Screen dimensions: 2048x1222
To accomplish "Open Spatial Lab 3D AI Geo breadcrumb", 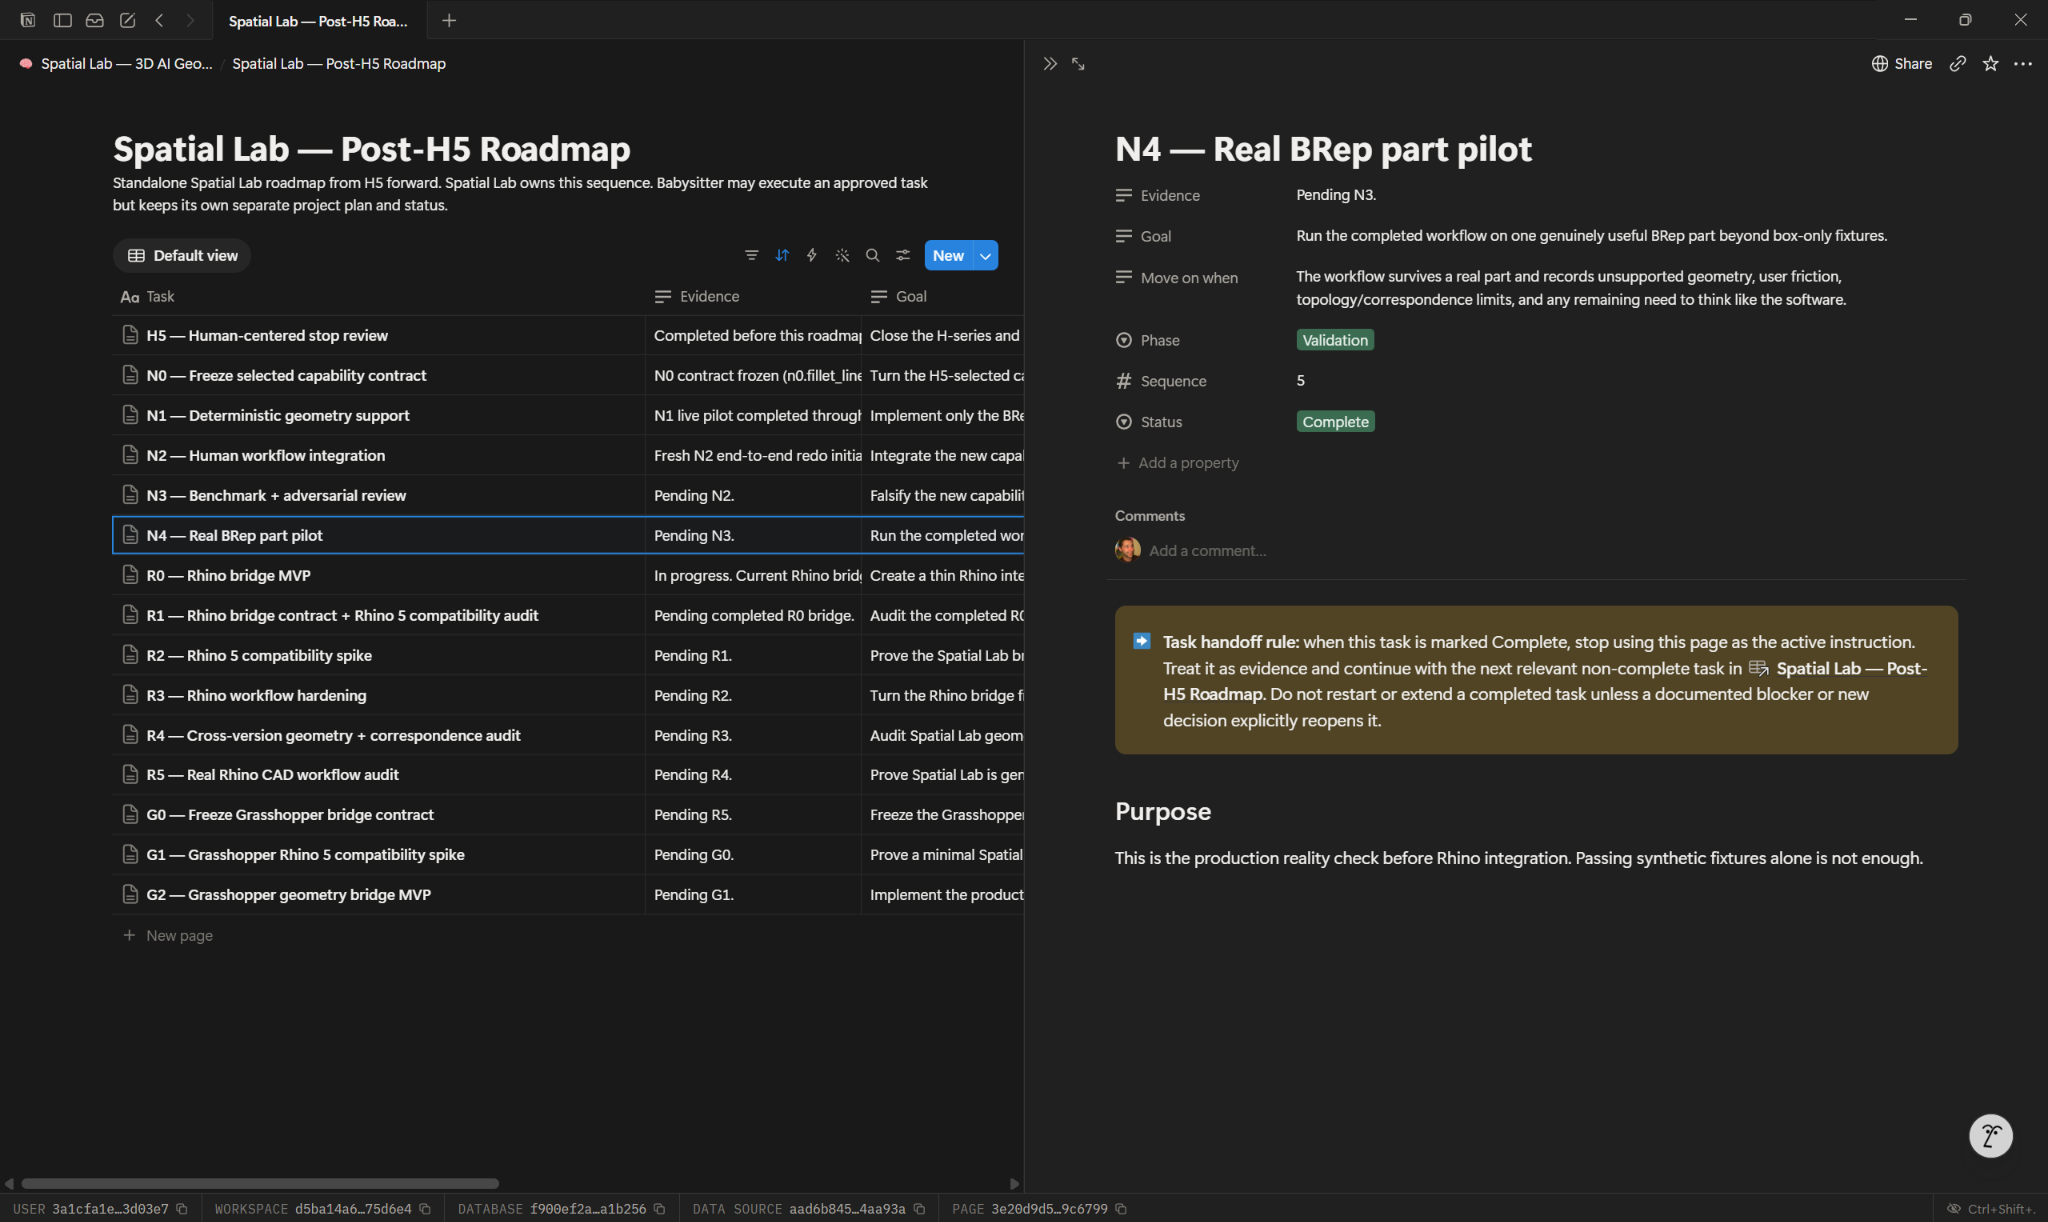I will (x=116, y=64).
